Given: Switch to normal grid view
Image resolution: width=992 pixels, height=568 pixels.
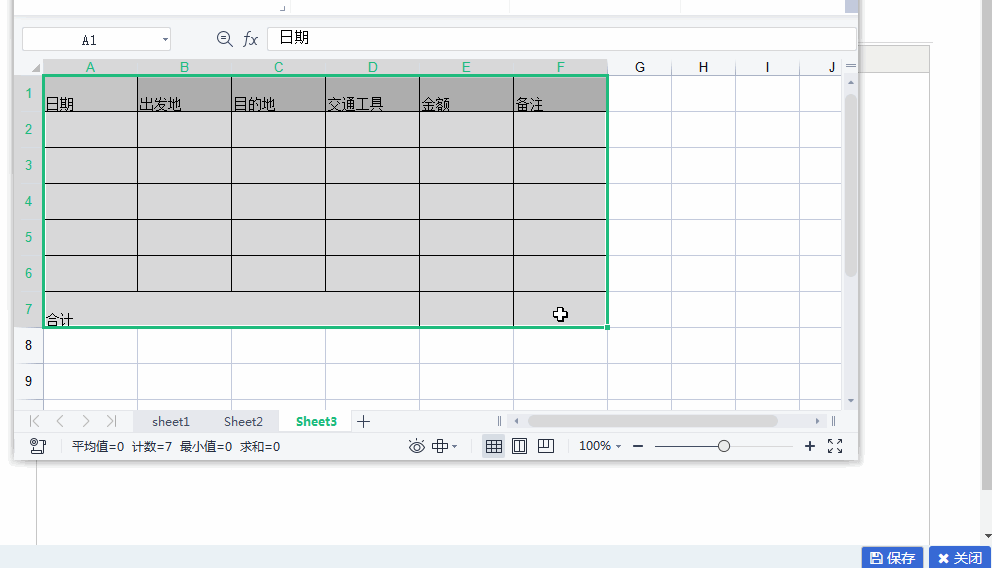Looking at the screenshot, I should (493, 447).
